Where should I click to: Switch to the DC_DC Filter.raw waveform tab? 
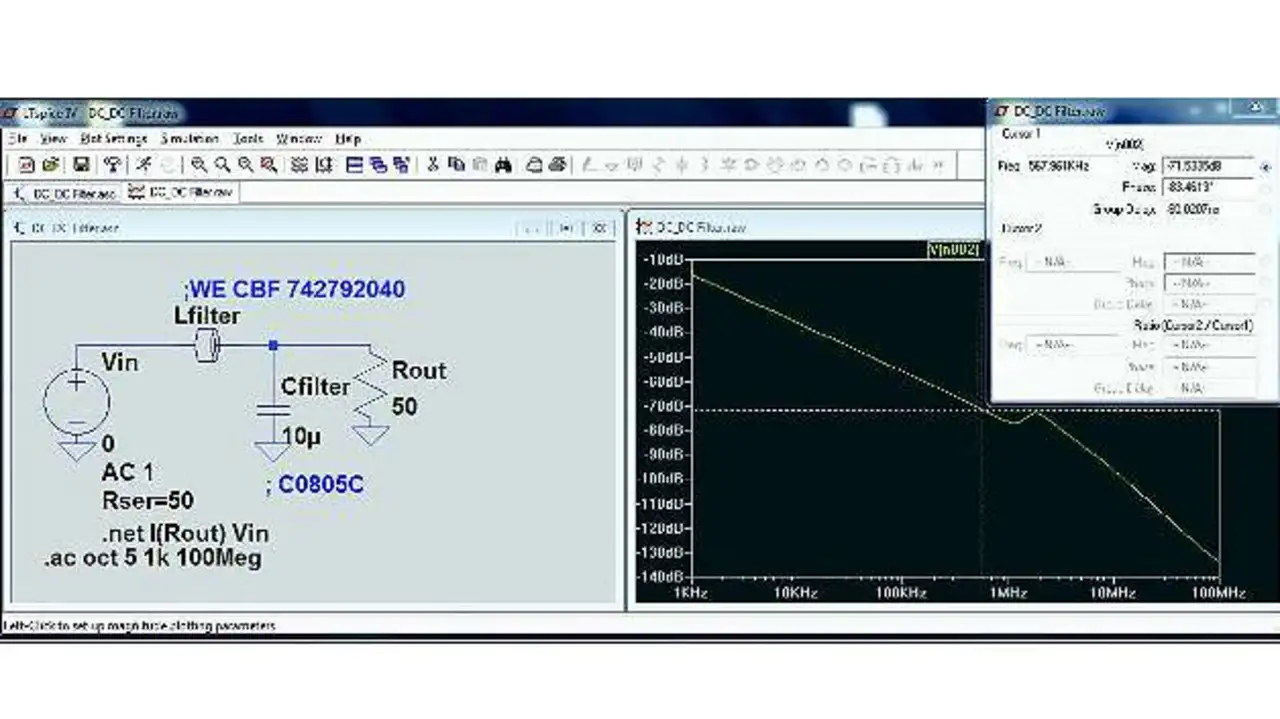[x=180, y=193]
